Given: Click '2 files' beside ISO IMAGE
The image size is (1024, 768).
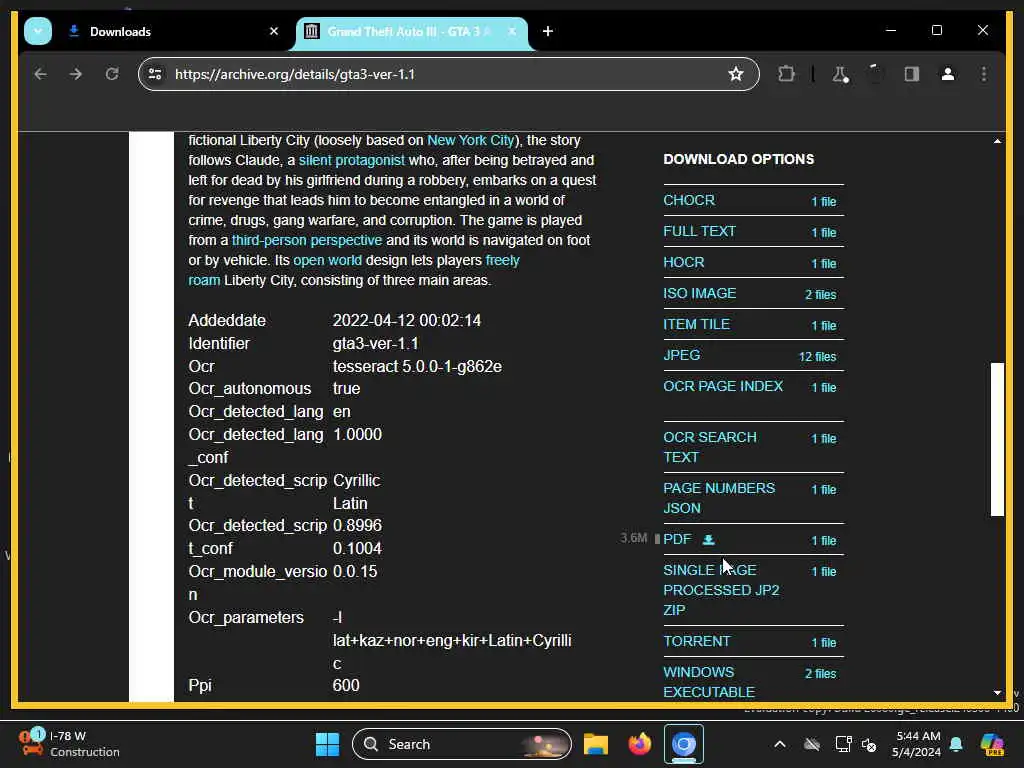Looking at the screenshot, I should click(x=820, y=295).
